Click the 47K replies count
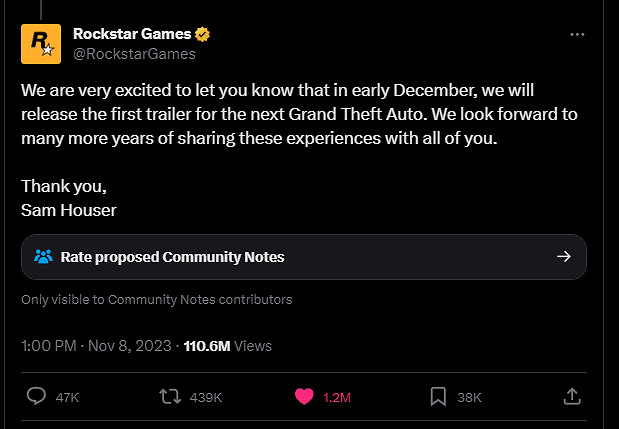This screenshot has height=429, width=619. 67,398
